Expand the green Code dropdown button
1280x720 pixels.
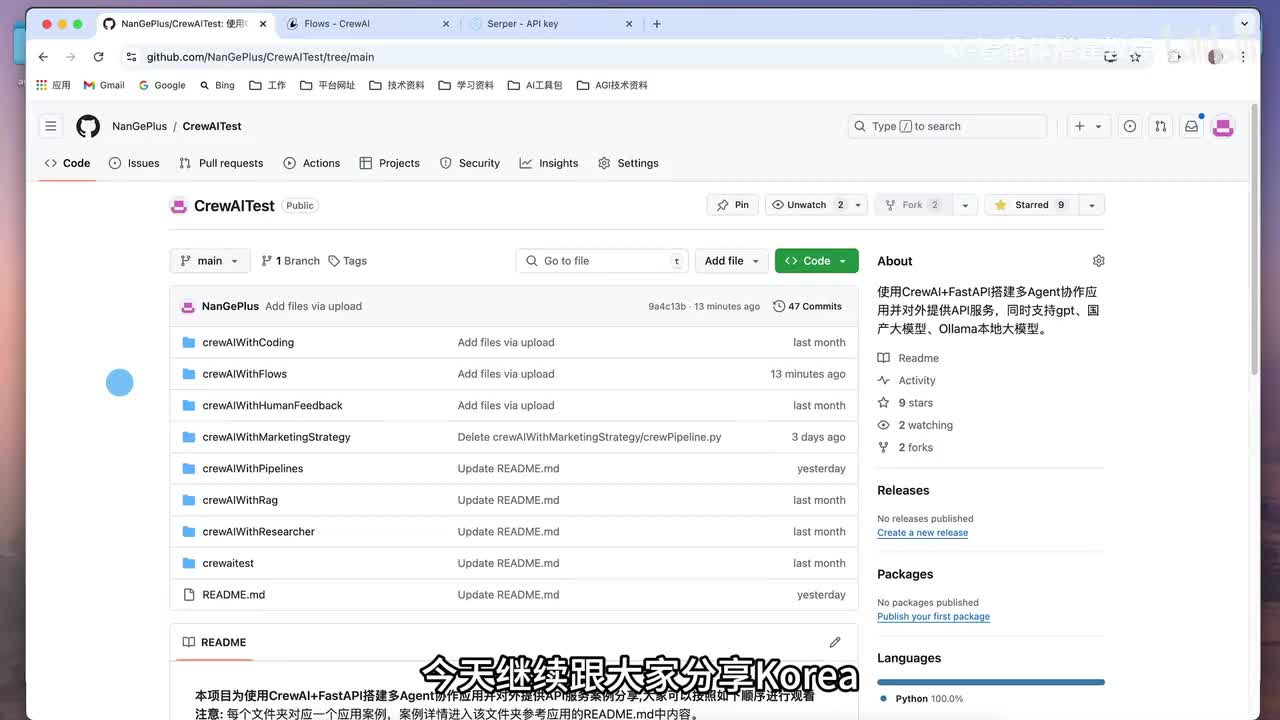pos(816,261)
